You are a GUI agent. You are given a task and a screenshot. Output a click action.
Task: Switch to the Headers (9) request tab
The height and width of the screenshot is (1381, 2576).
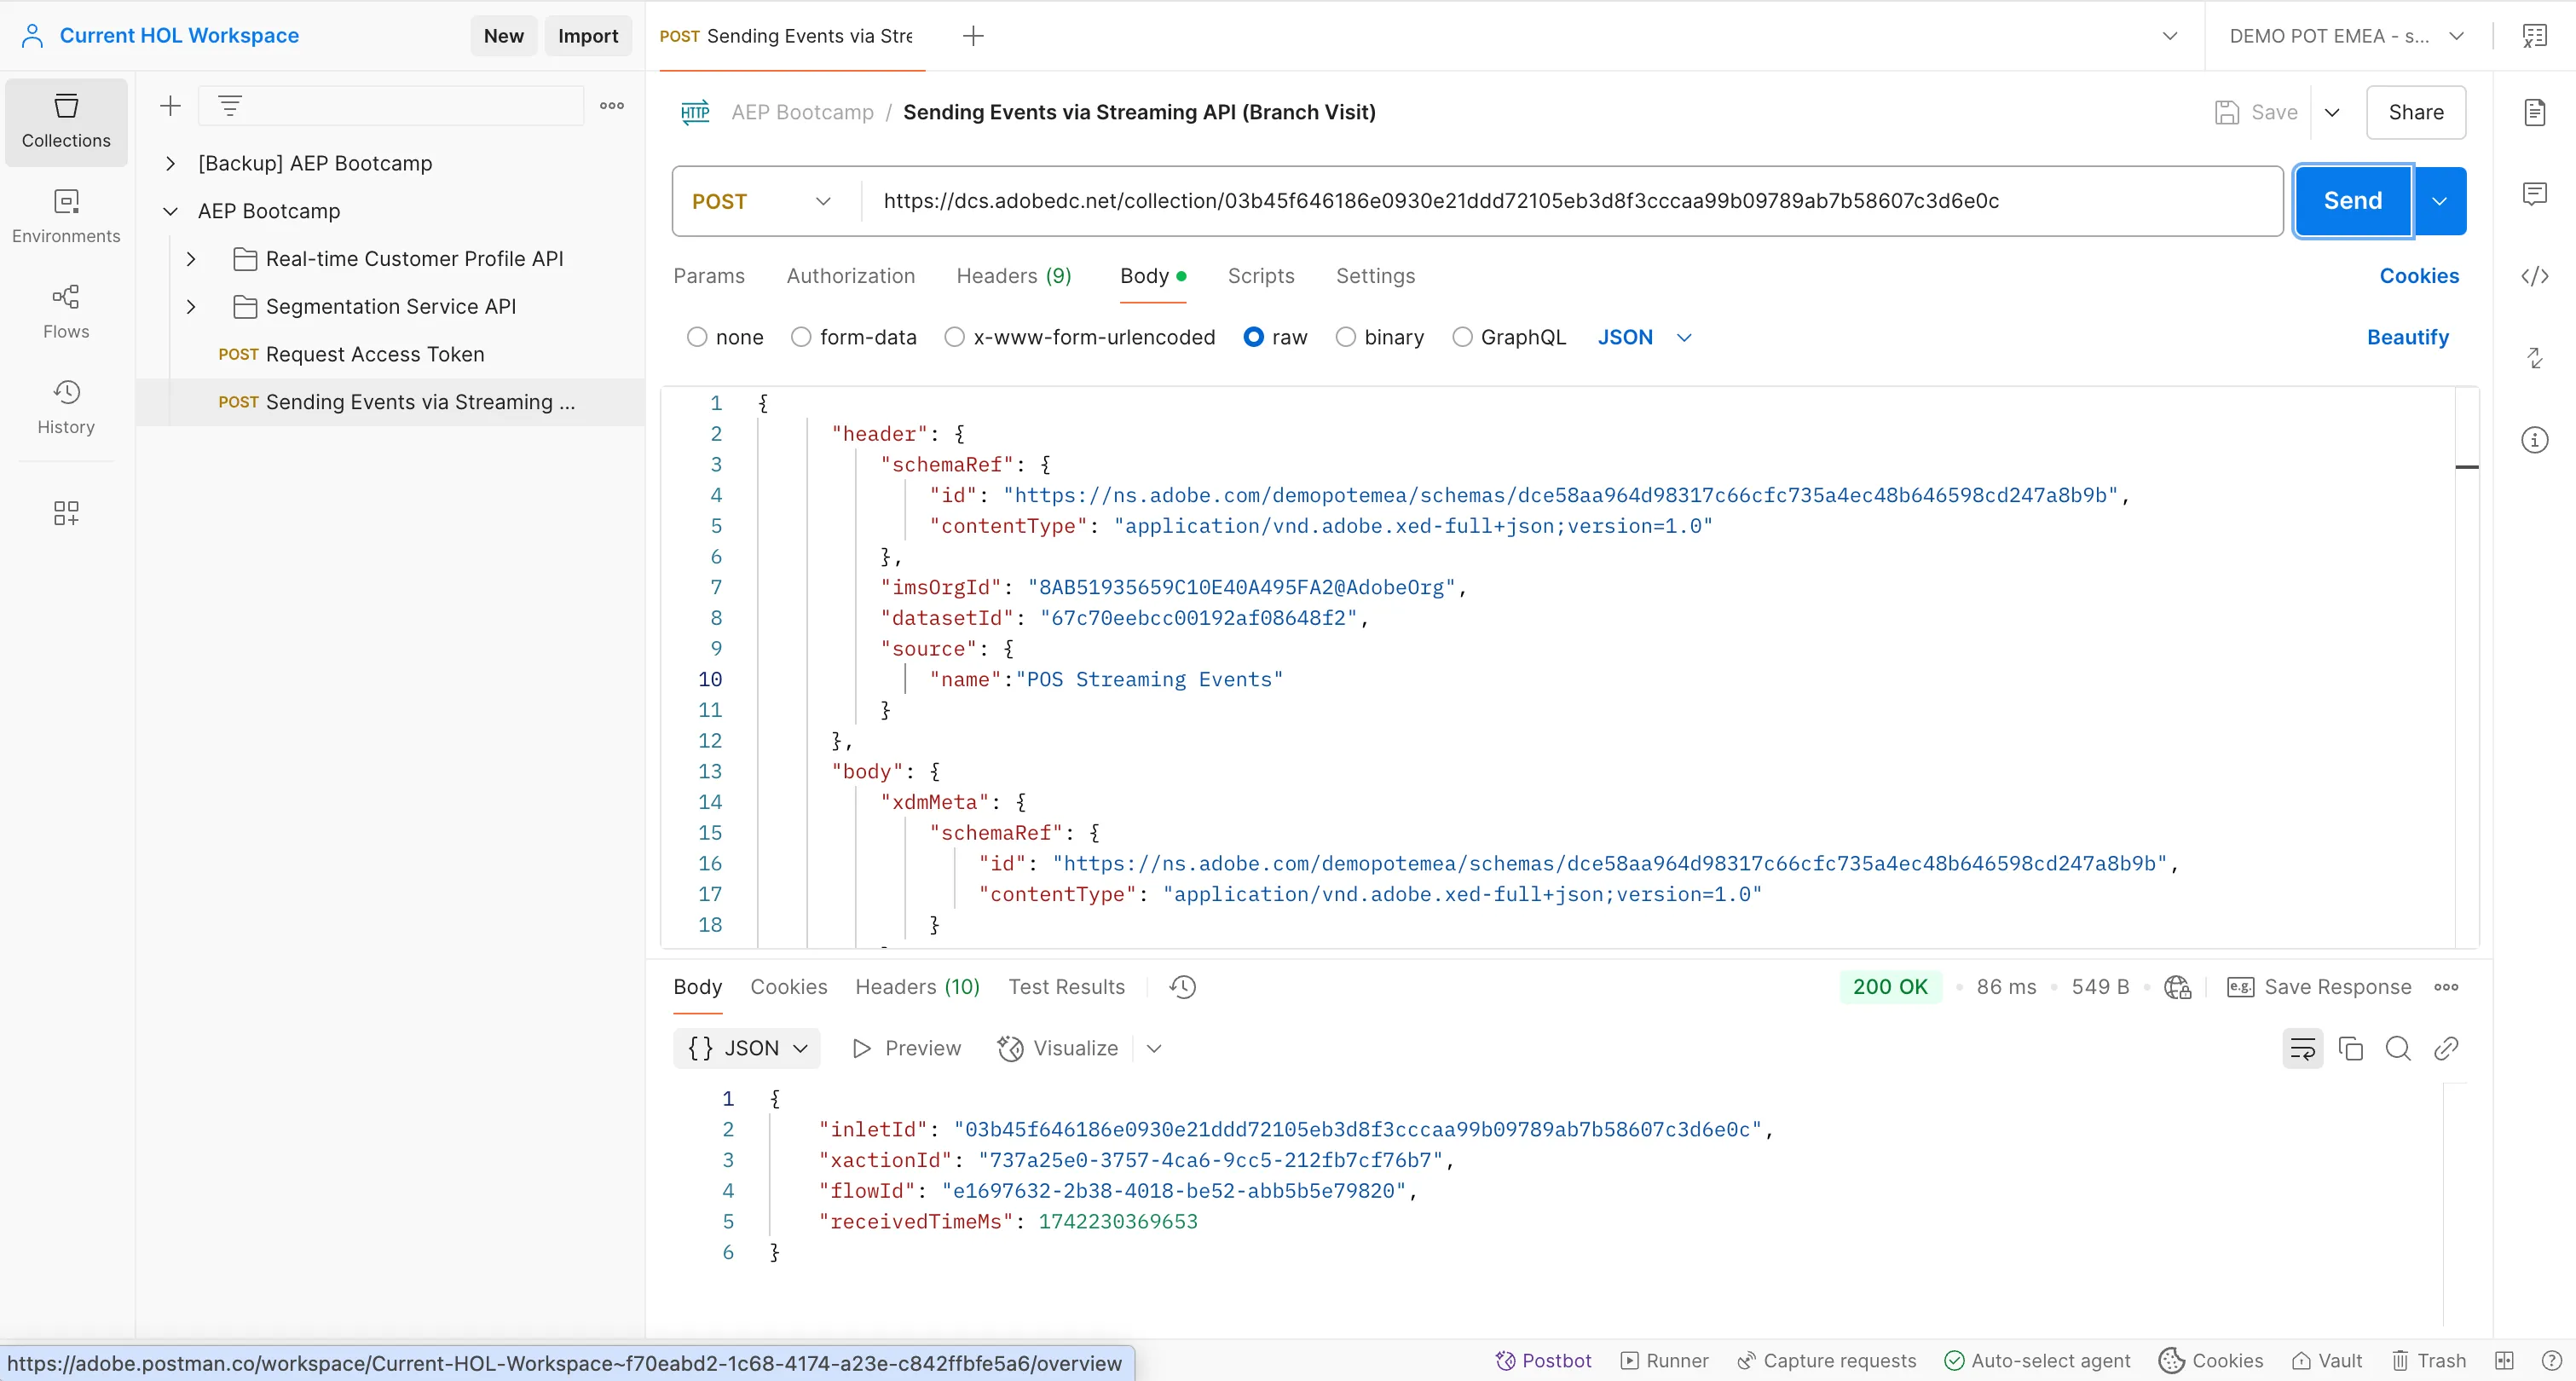click(x=1014, y=276)
